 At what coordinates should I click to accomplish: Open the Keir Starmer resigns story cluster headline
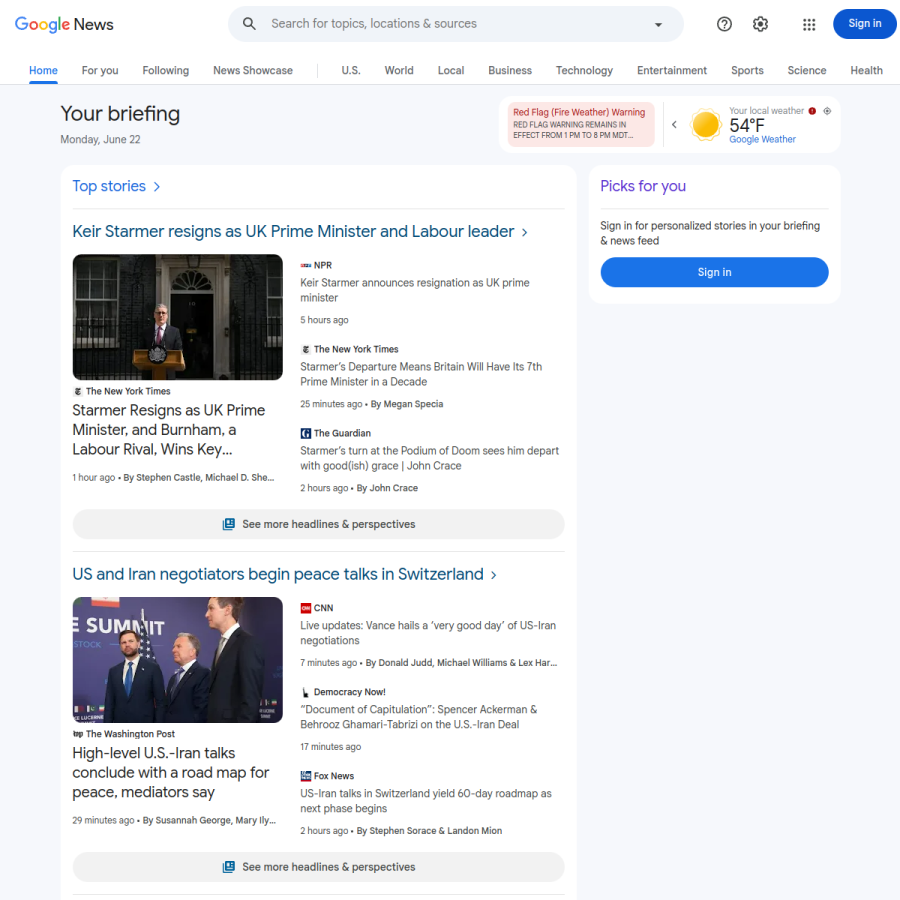coord(293,231)
